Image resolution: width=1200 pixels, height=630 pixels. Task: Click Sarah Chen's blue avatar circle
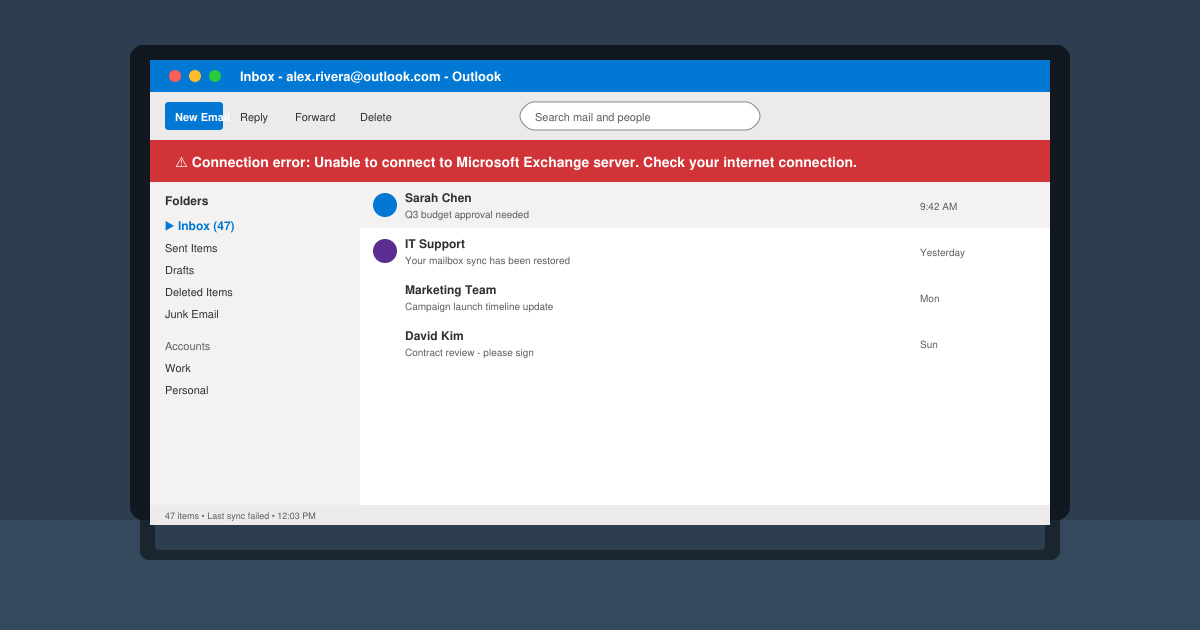(385, 205)
